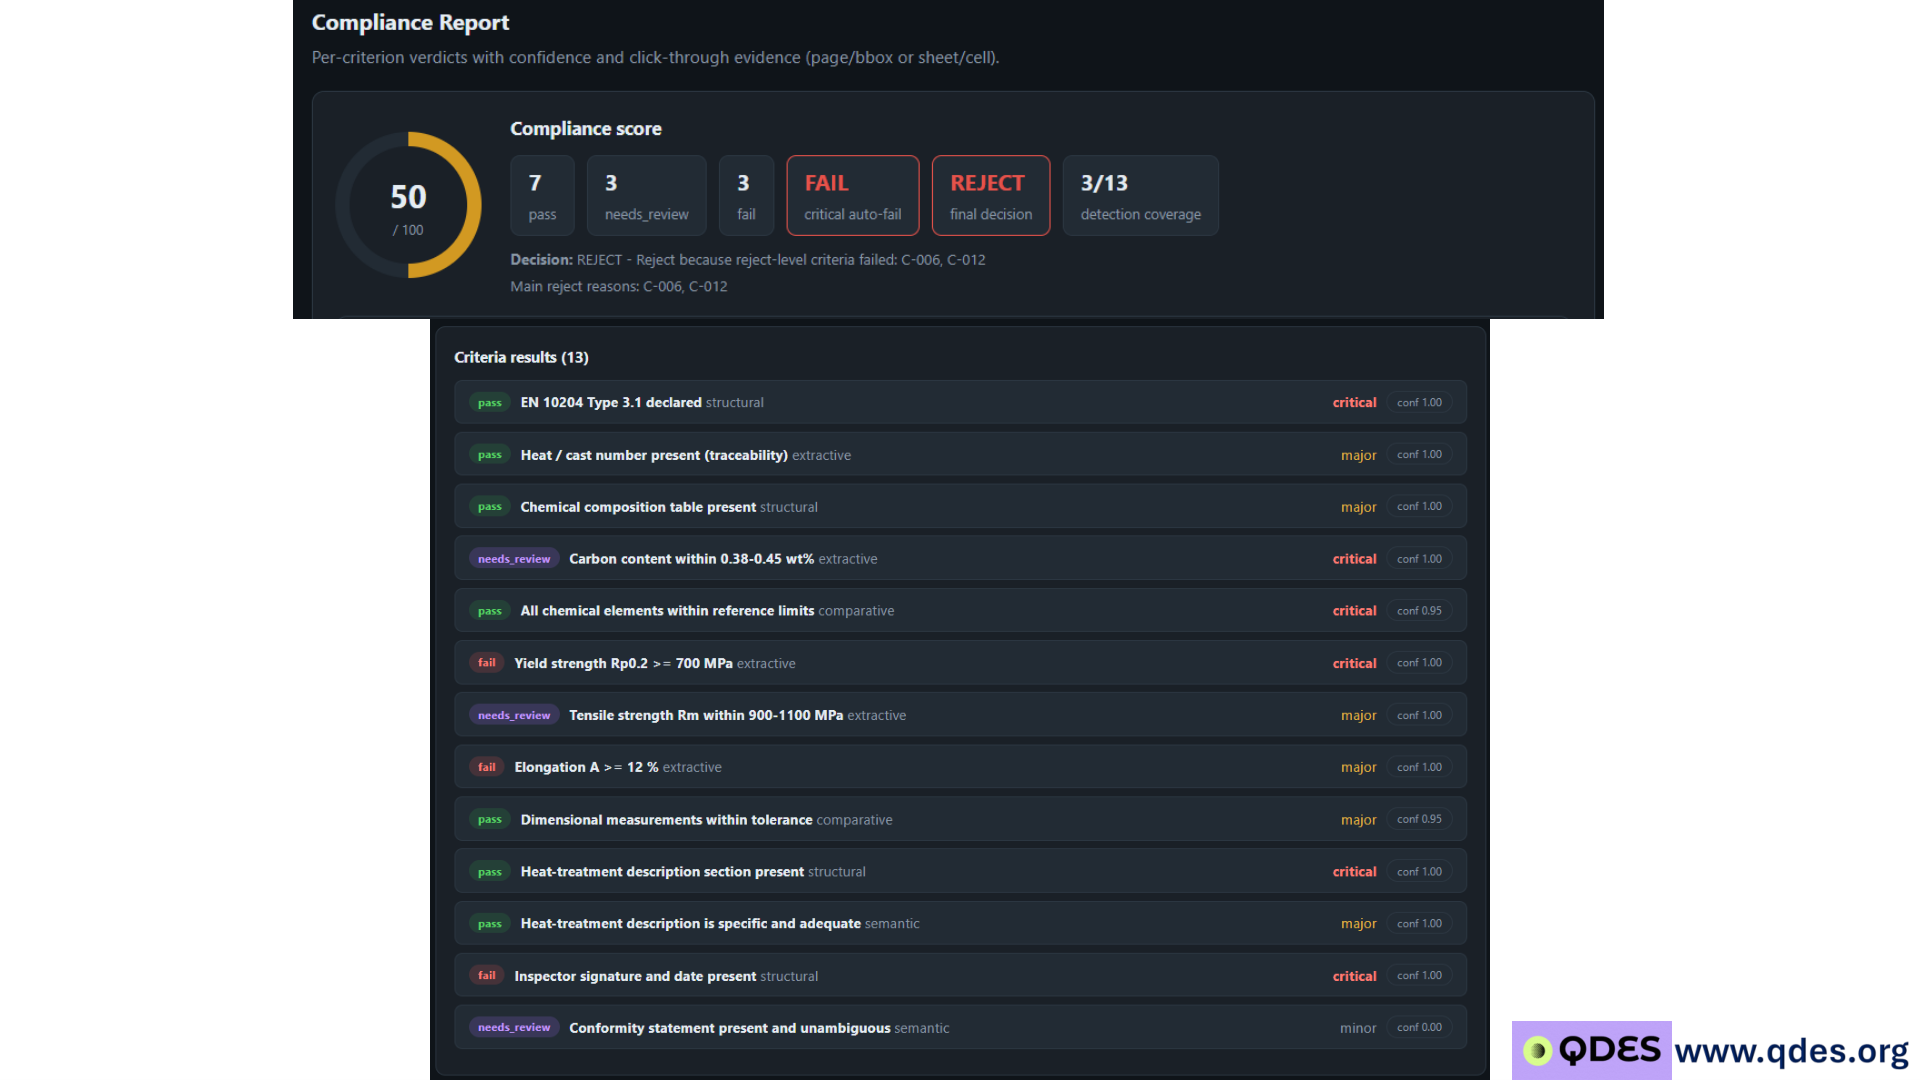Open All chemical elements within reference limits row
This screenshot has height=1080, width=1920.
click(x=960, y=610)
